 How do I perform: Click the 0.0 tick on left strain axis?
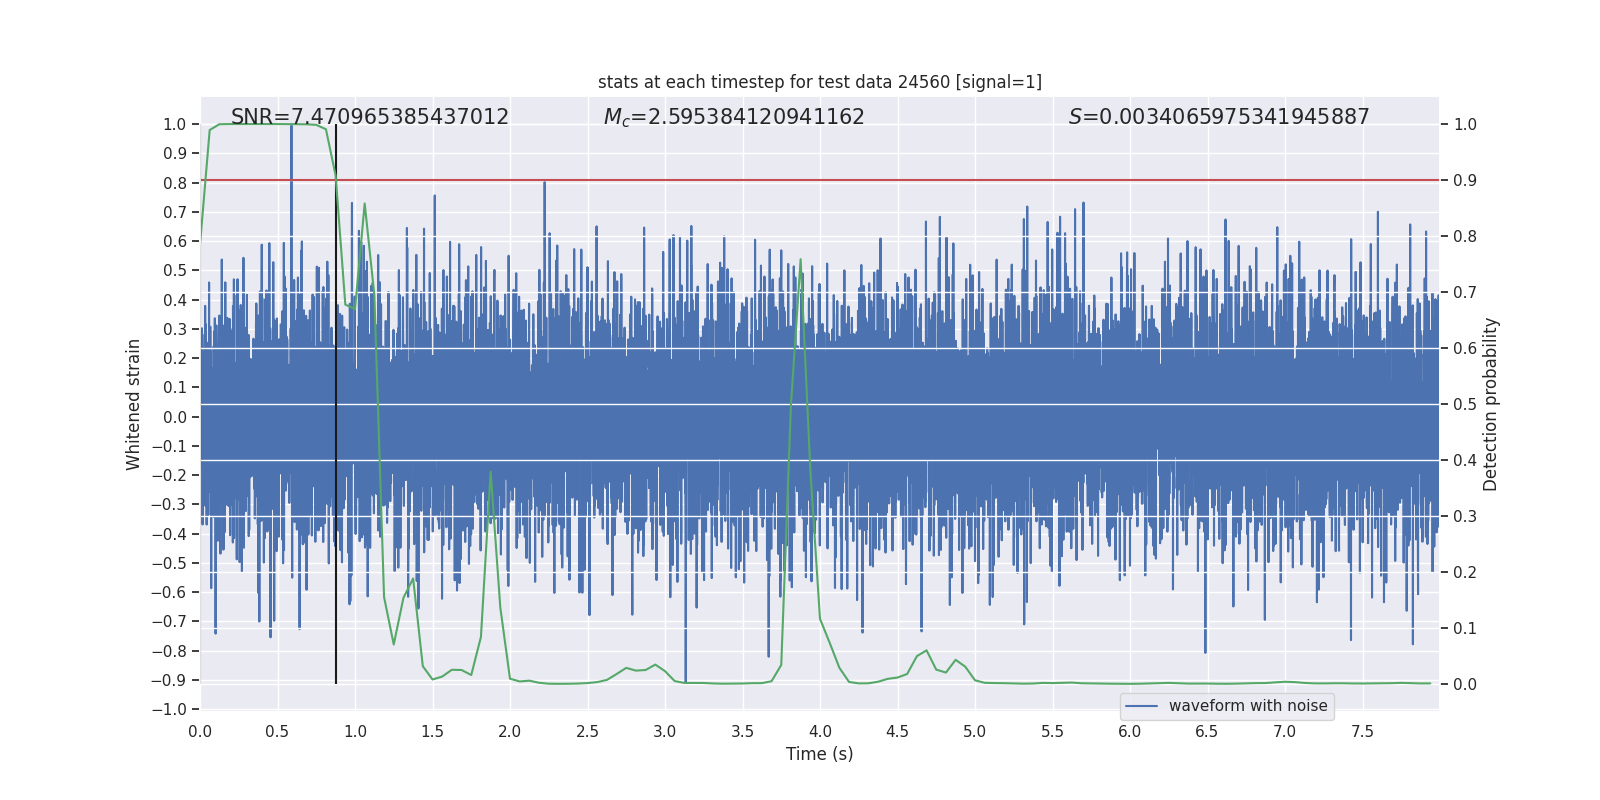coord(176,417)
